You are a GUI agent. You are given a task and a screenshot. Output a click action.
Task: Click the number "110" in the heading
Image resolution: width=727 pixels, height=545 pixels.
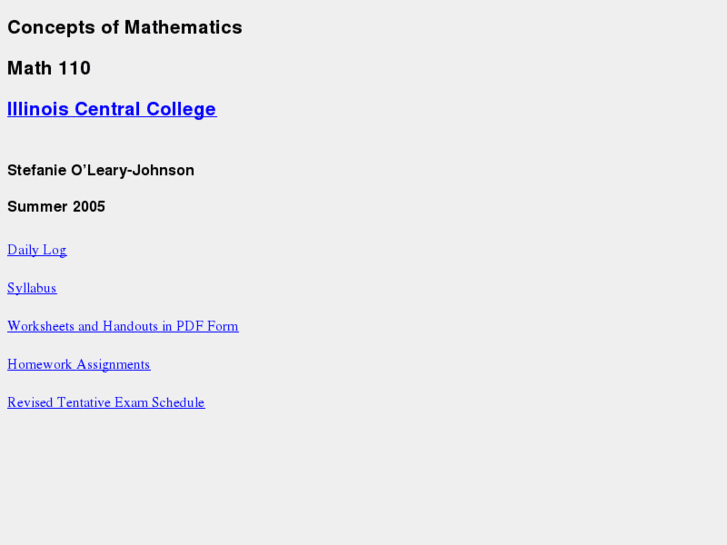click(74, 68)
